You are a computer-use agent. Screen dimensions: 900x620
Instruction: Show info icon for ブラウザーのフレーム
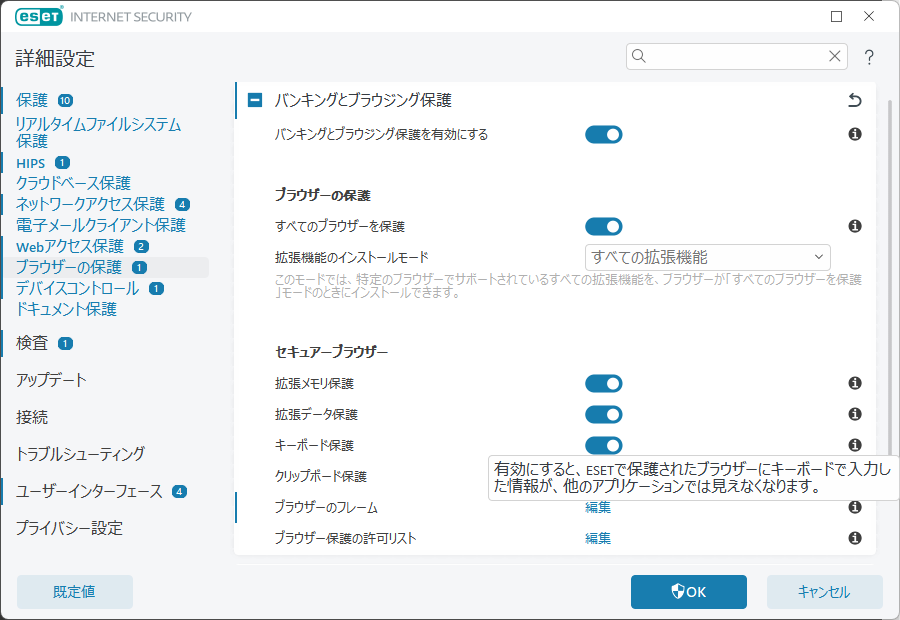(855, 507)
